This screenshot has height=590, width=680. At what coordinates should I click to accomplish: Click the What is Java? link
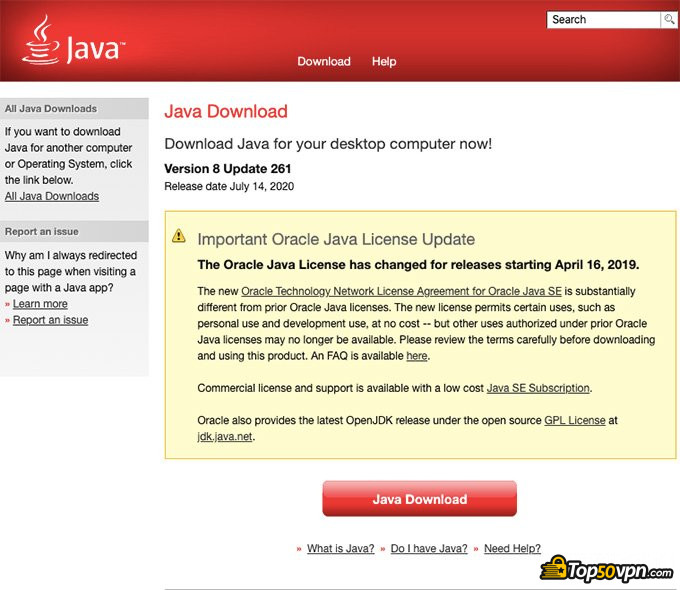tap(340, 549)
